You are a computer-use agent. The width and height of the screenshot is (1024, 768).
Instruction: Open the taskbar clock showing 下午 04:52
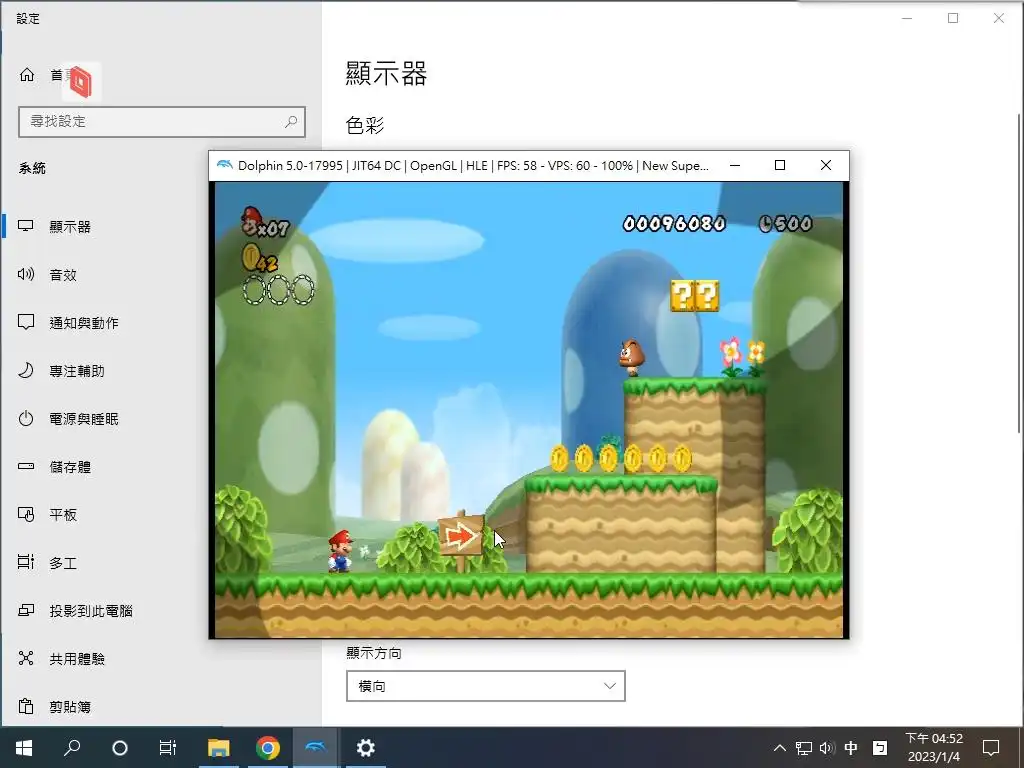[934, 748]
